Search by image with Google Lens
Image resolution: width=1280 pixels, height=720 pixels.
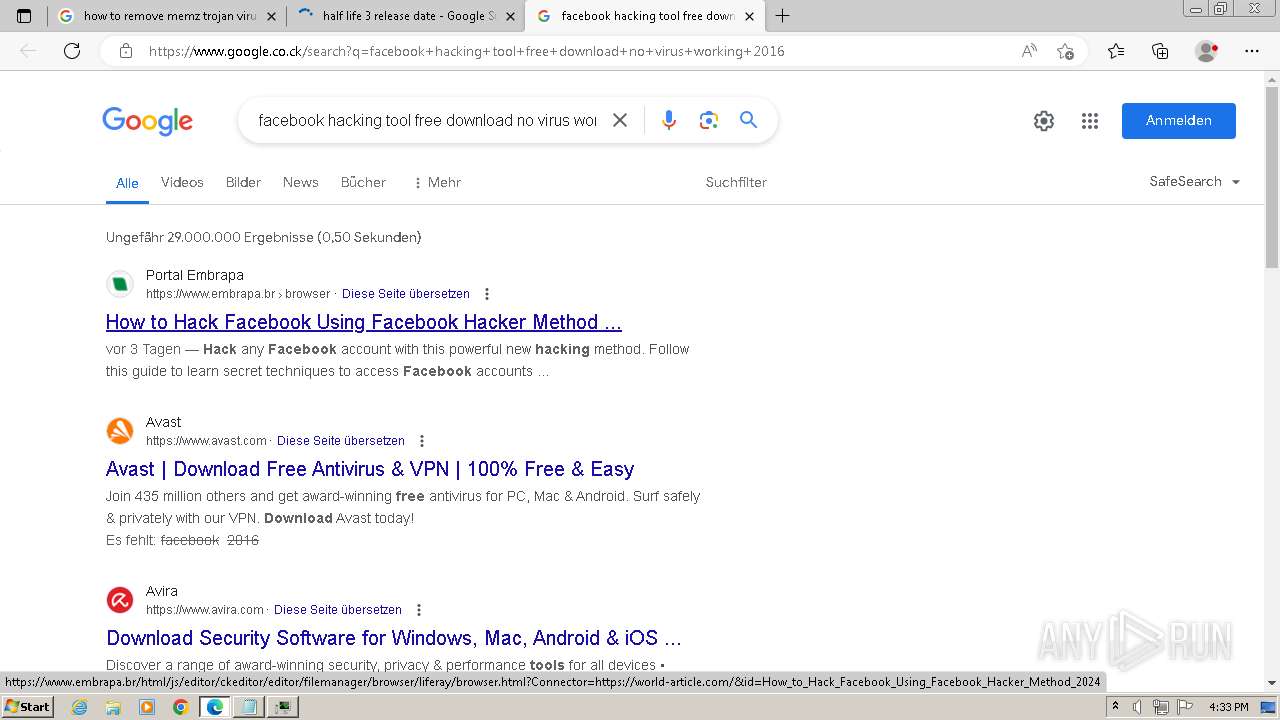709,120
